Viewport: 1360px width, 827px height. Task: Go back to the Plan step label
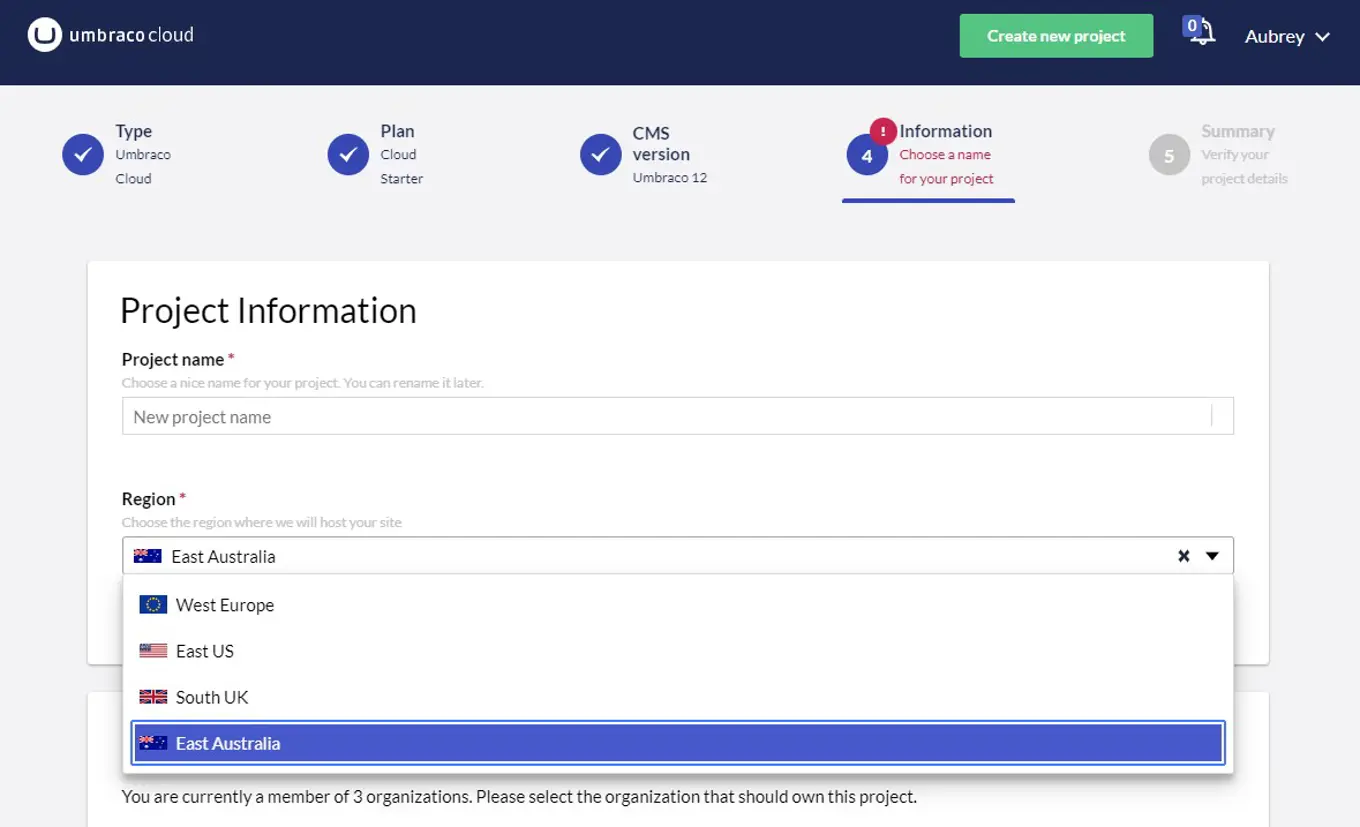(x=397, y=132)
